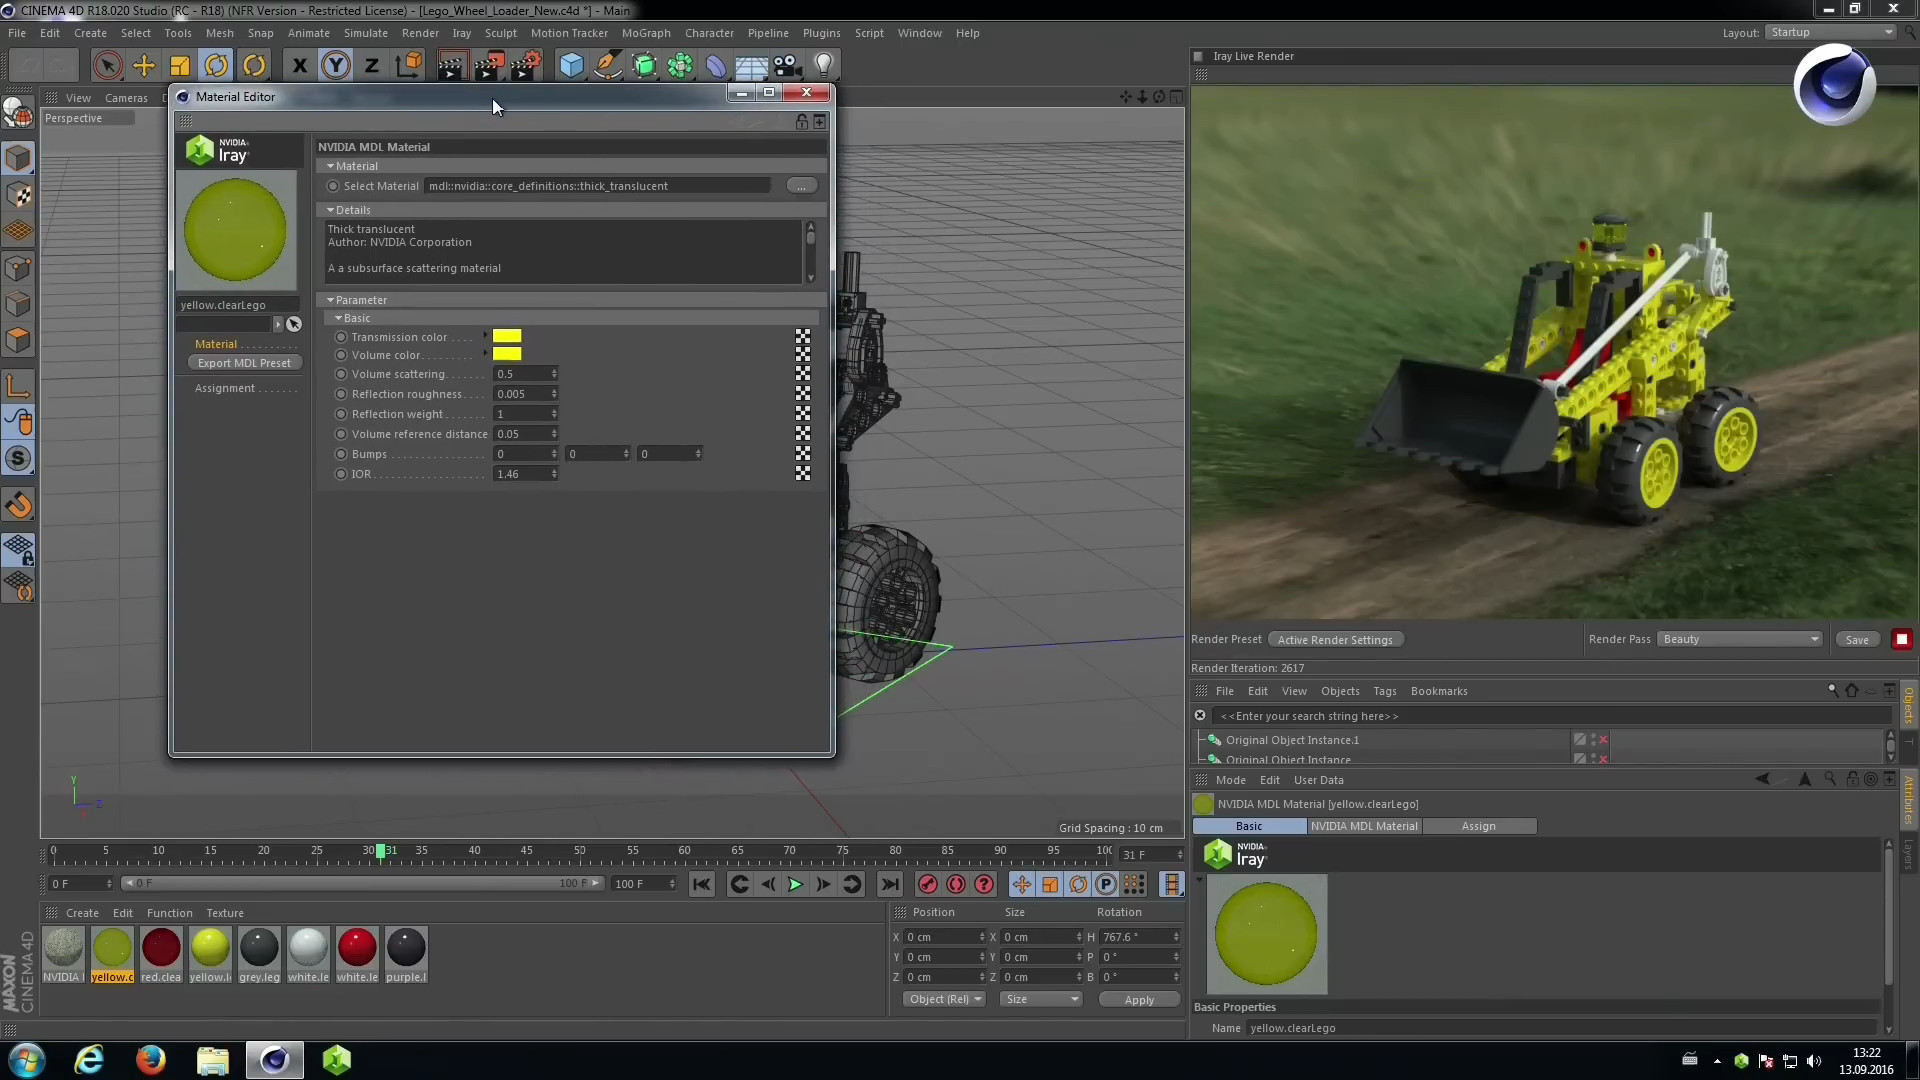Add a Light object from toolbar
This screenshot has height=1080, width=1920.
click(823, 66)
